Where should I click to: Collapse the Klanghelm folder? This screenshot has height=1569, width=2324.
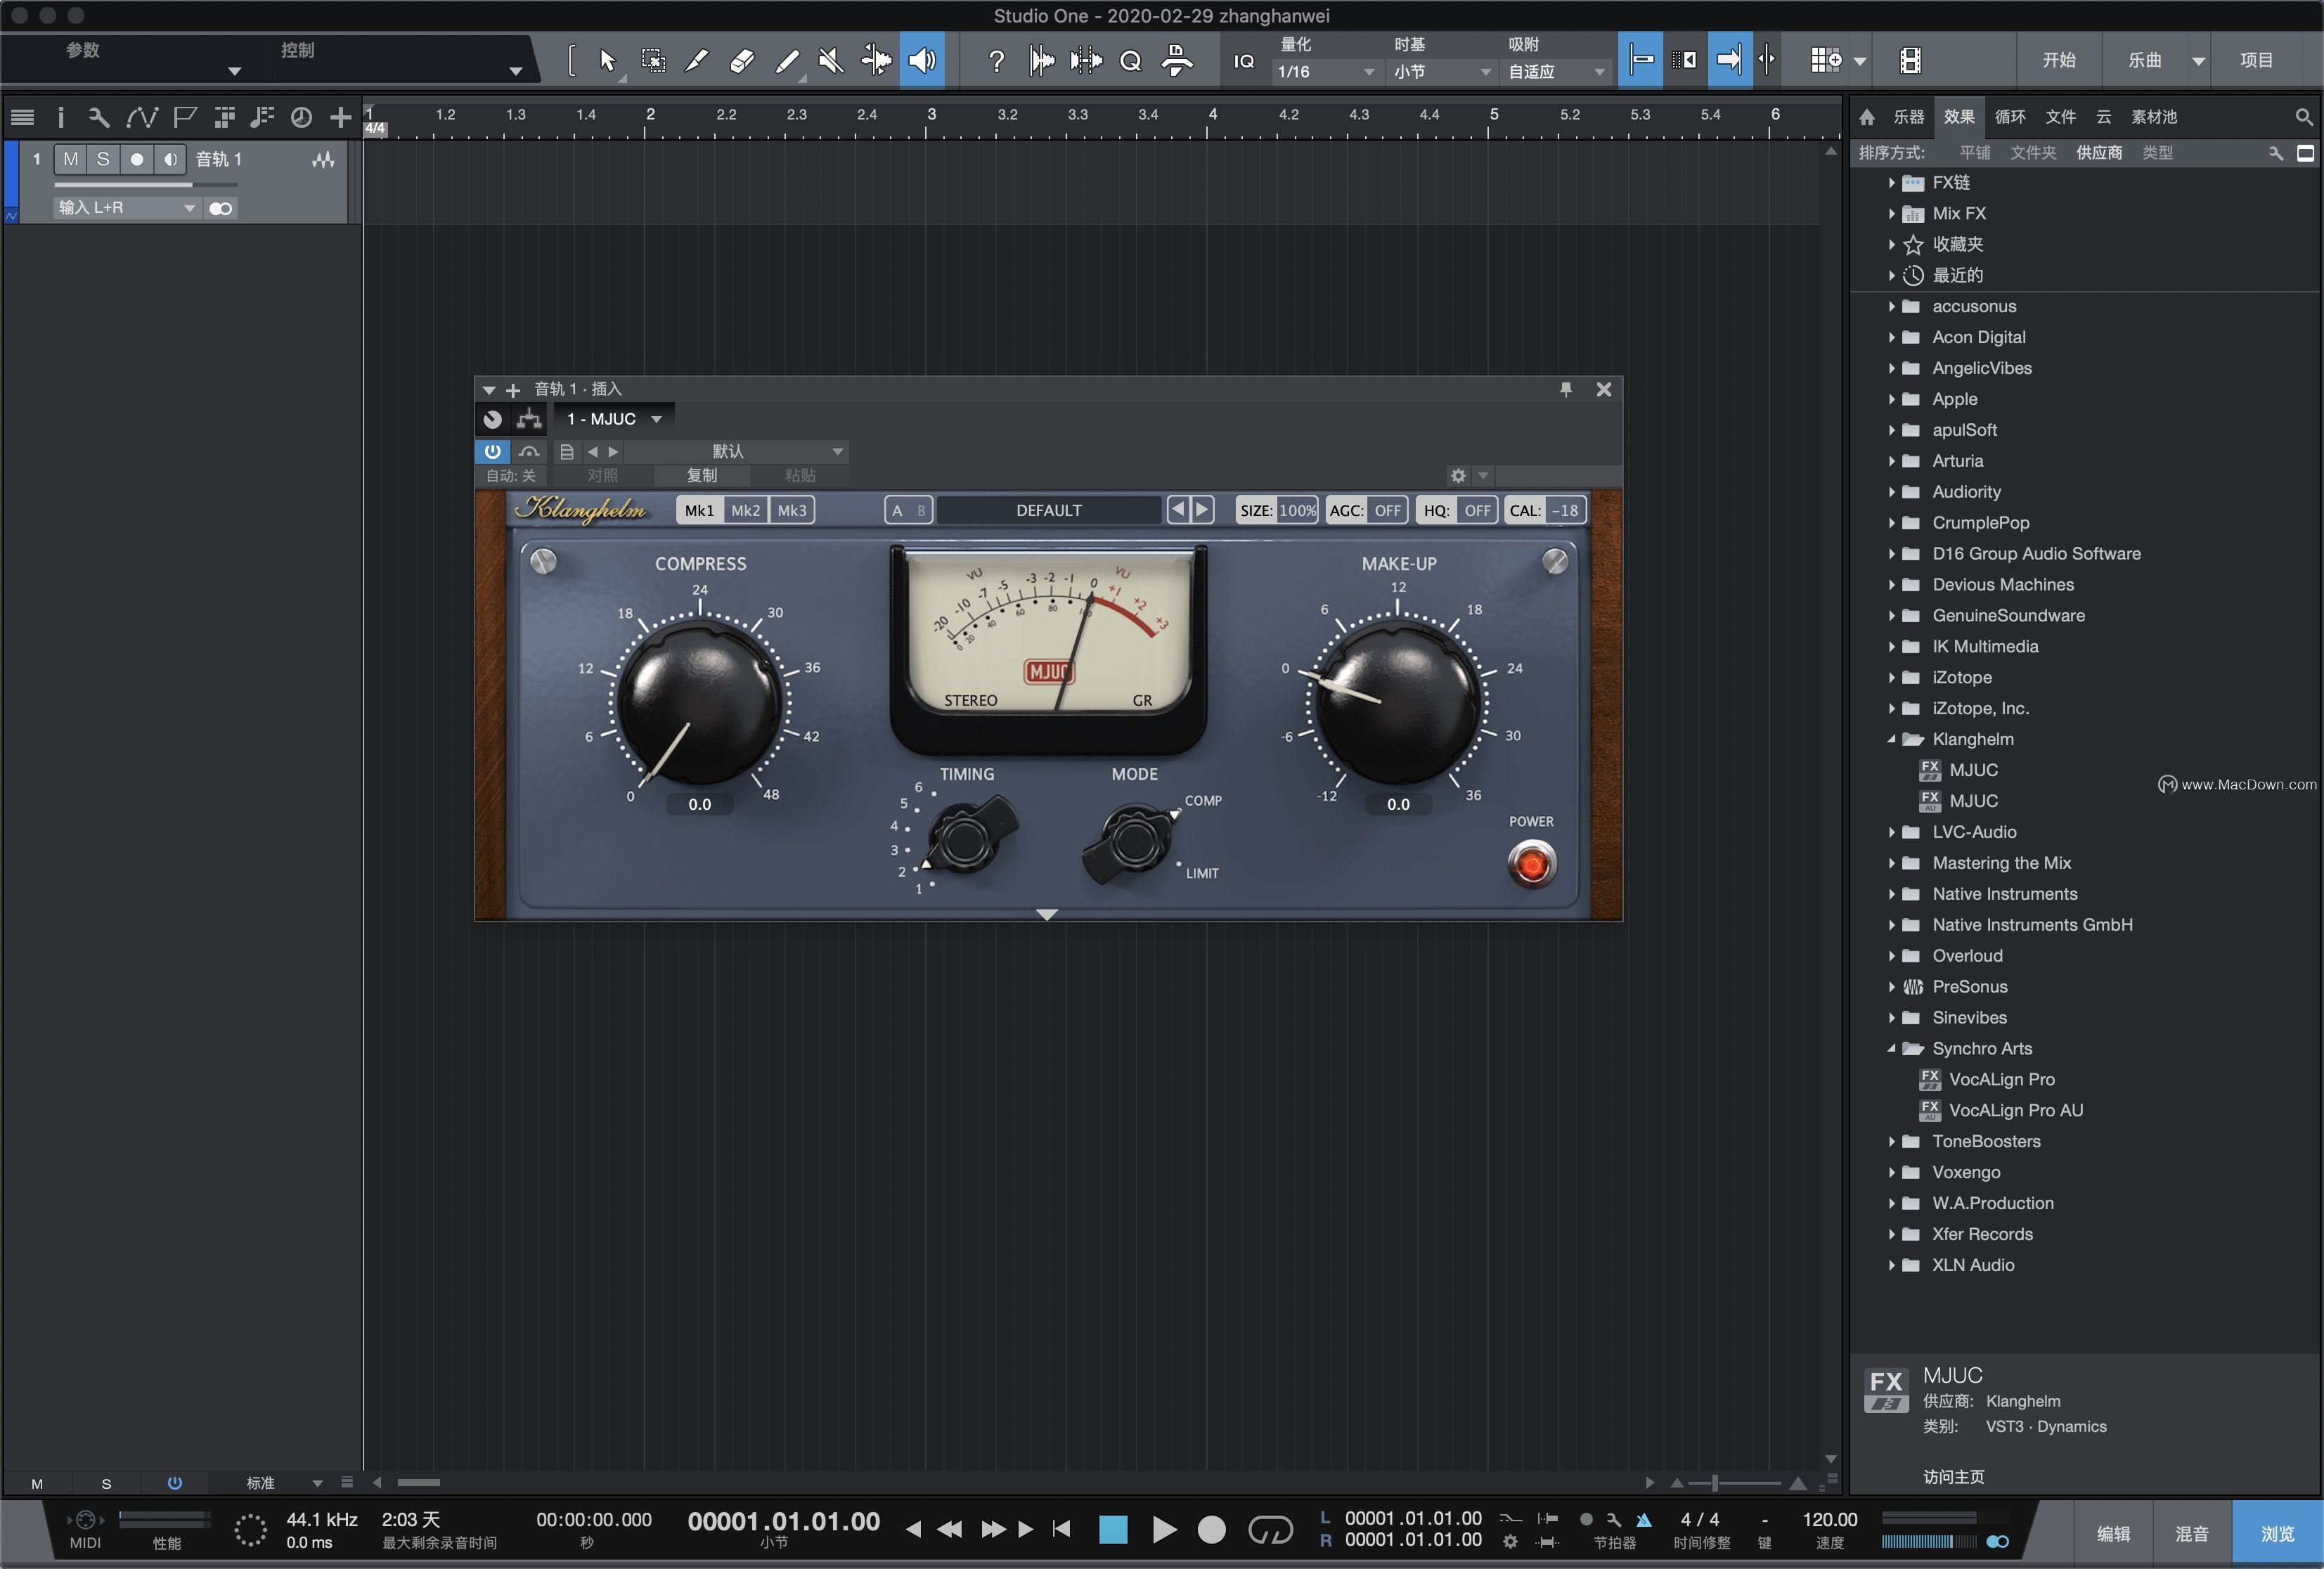(x=1891, y=740)
